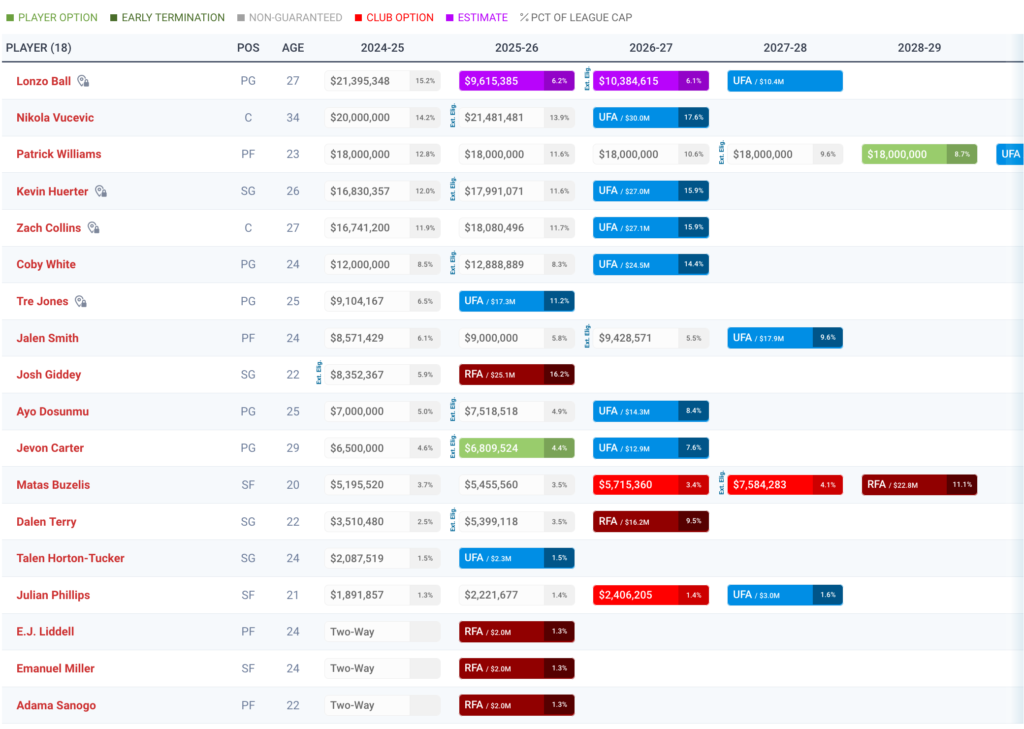Open Nikola Vucevic's player page
The image size is (1024, 729).
coord(55,118)
